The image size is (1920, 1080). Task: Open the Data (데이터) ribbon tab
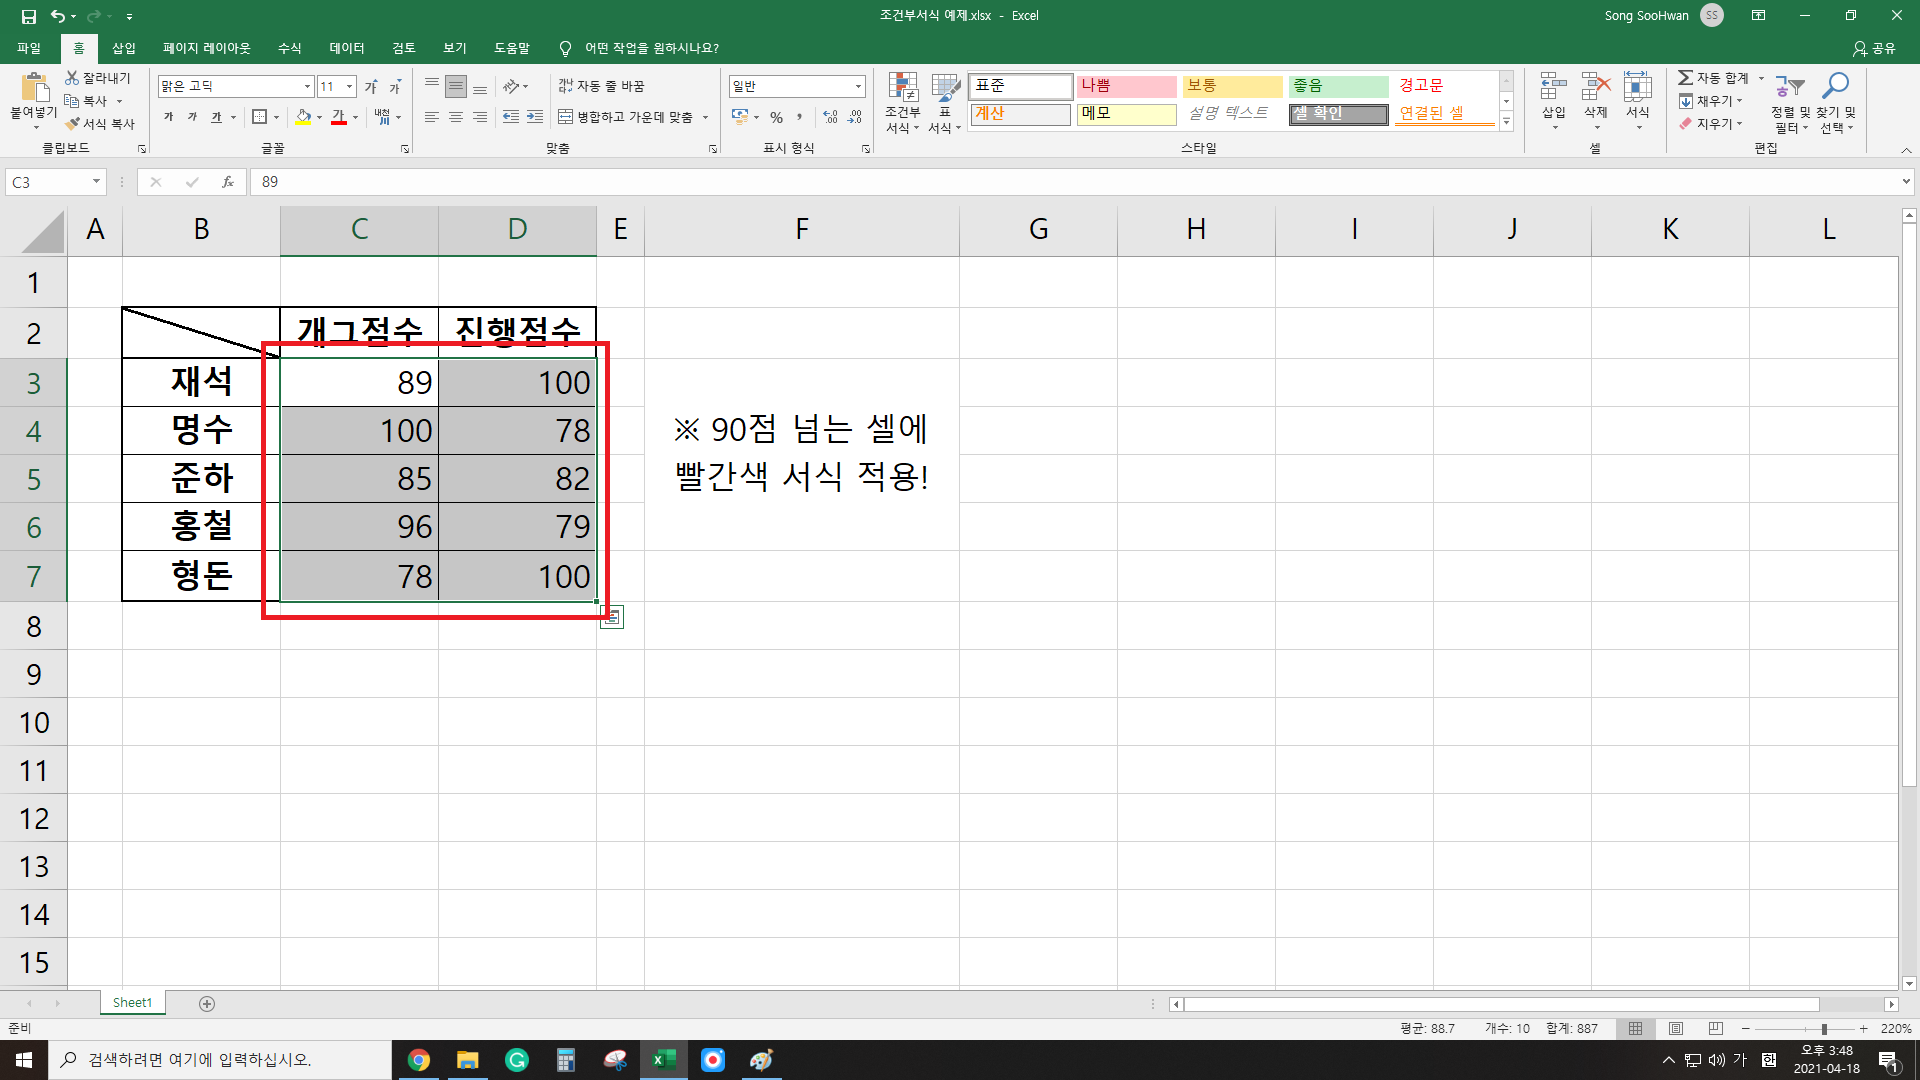coord(347,48)
